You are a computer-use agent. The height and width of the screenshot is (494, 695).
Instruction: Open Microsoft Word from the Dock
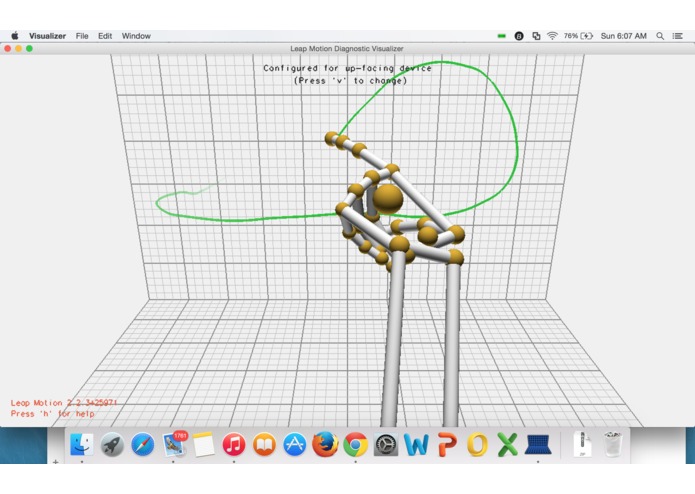pyautogui.click(x=416, y=444)
